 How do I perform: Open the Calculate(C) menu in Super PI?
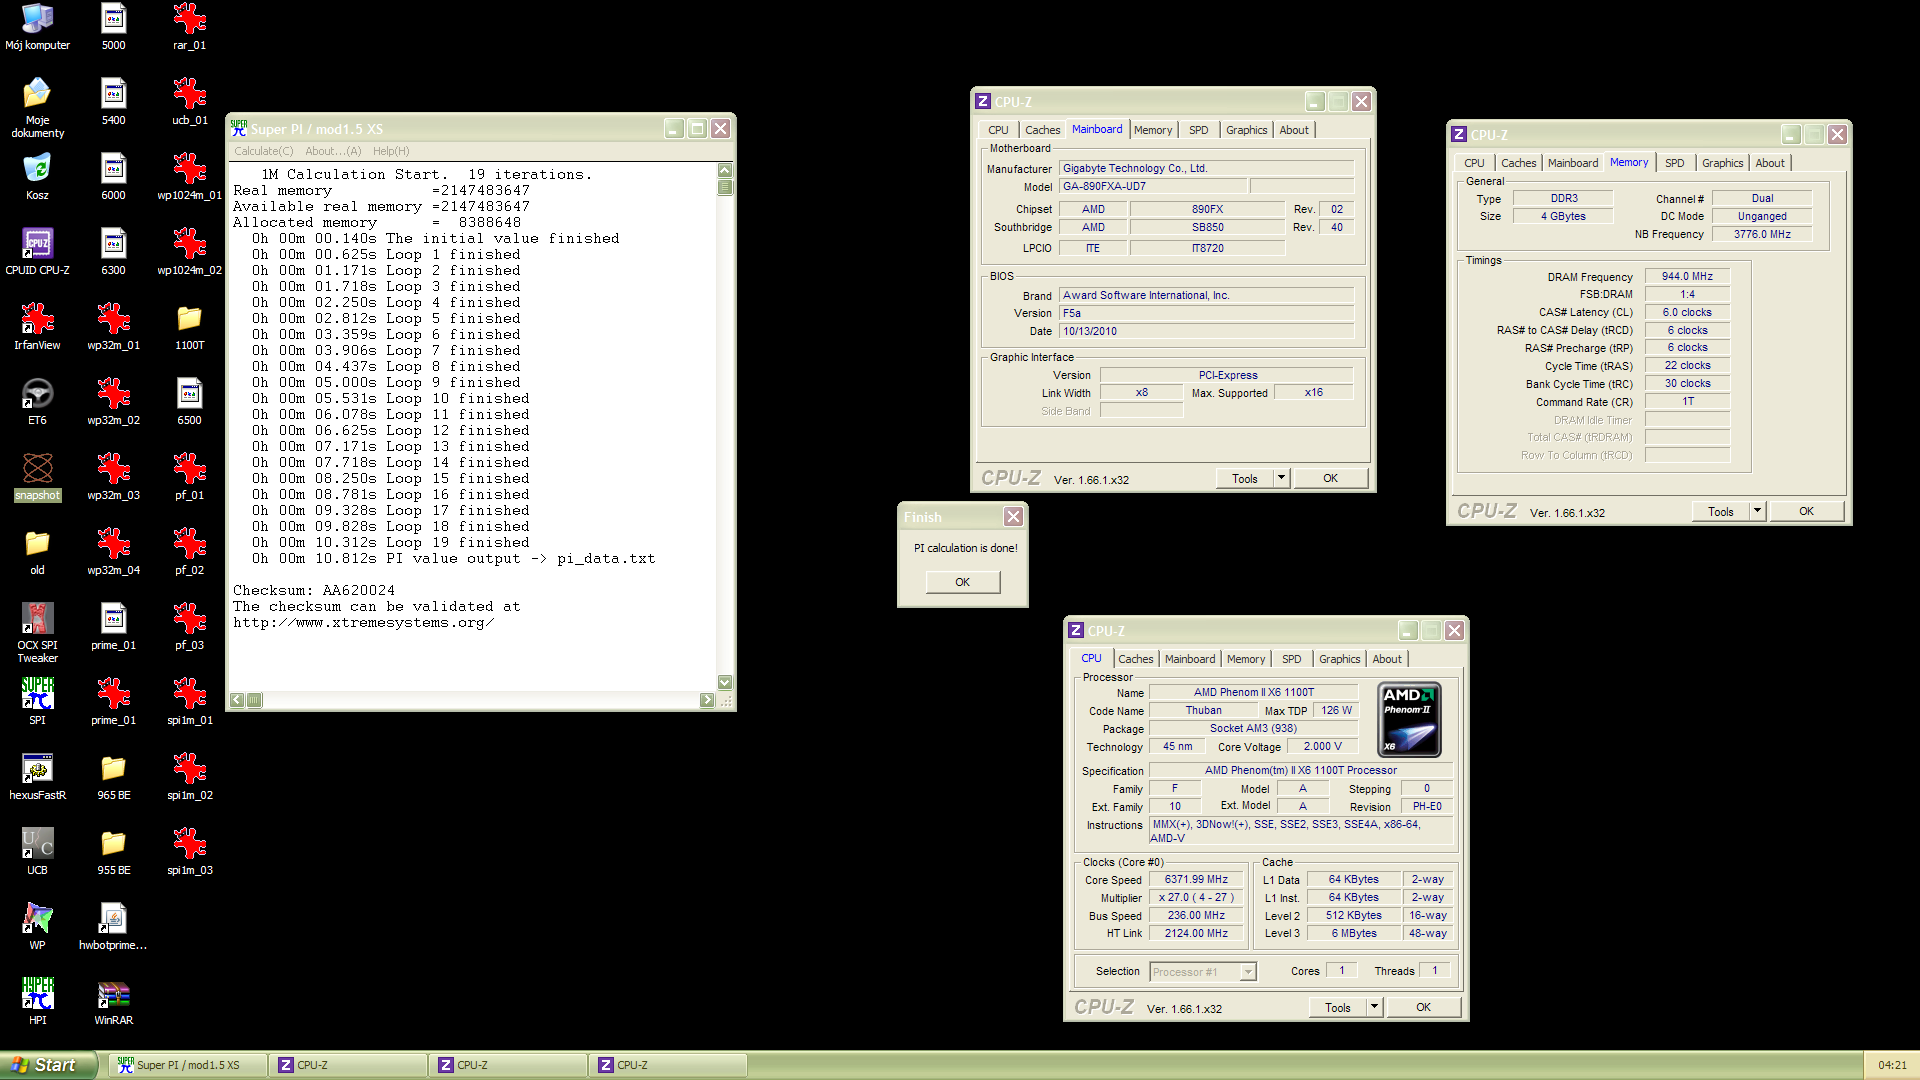click(x=264, y=151)
